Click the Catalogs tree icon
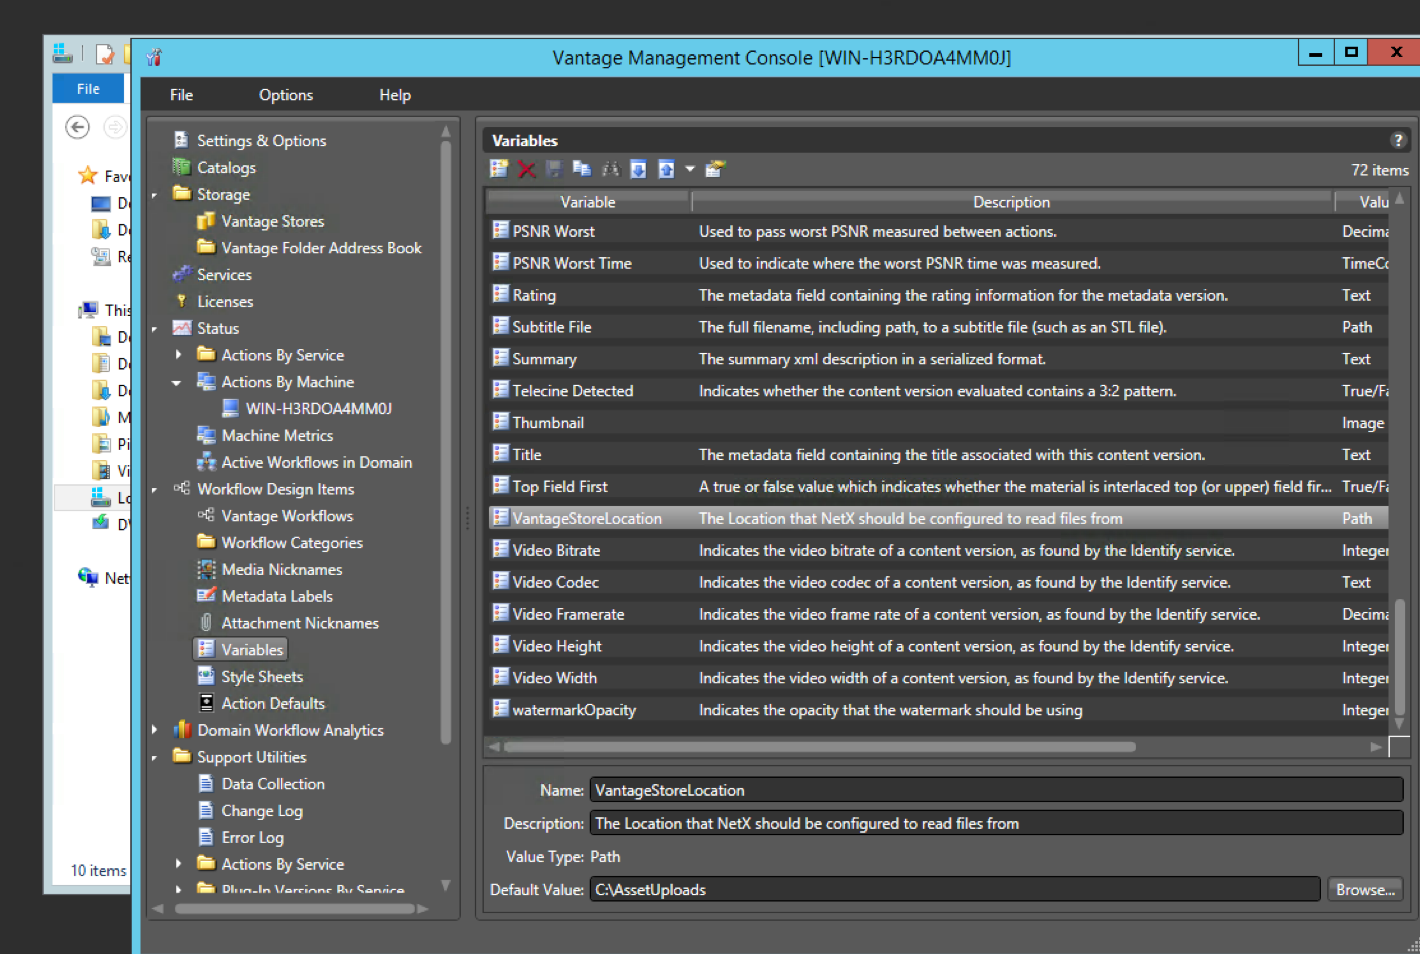The image size is (1420, 954). coord(181,167)
